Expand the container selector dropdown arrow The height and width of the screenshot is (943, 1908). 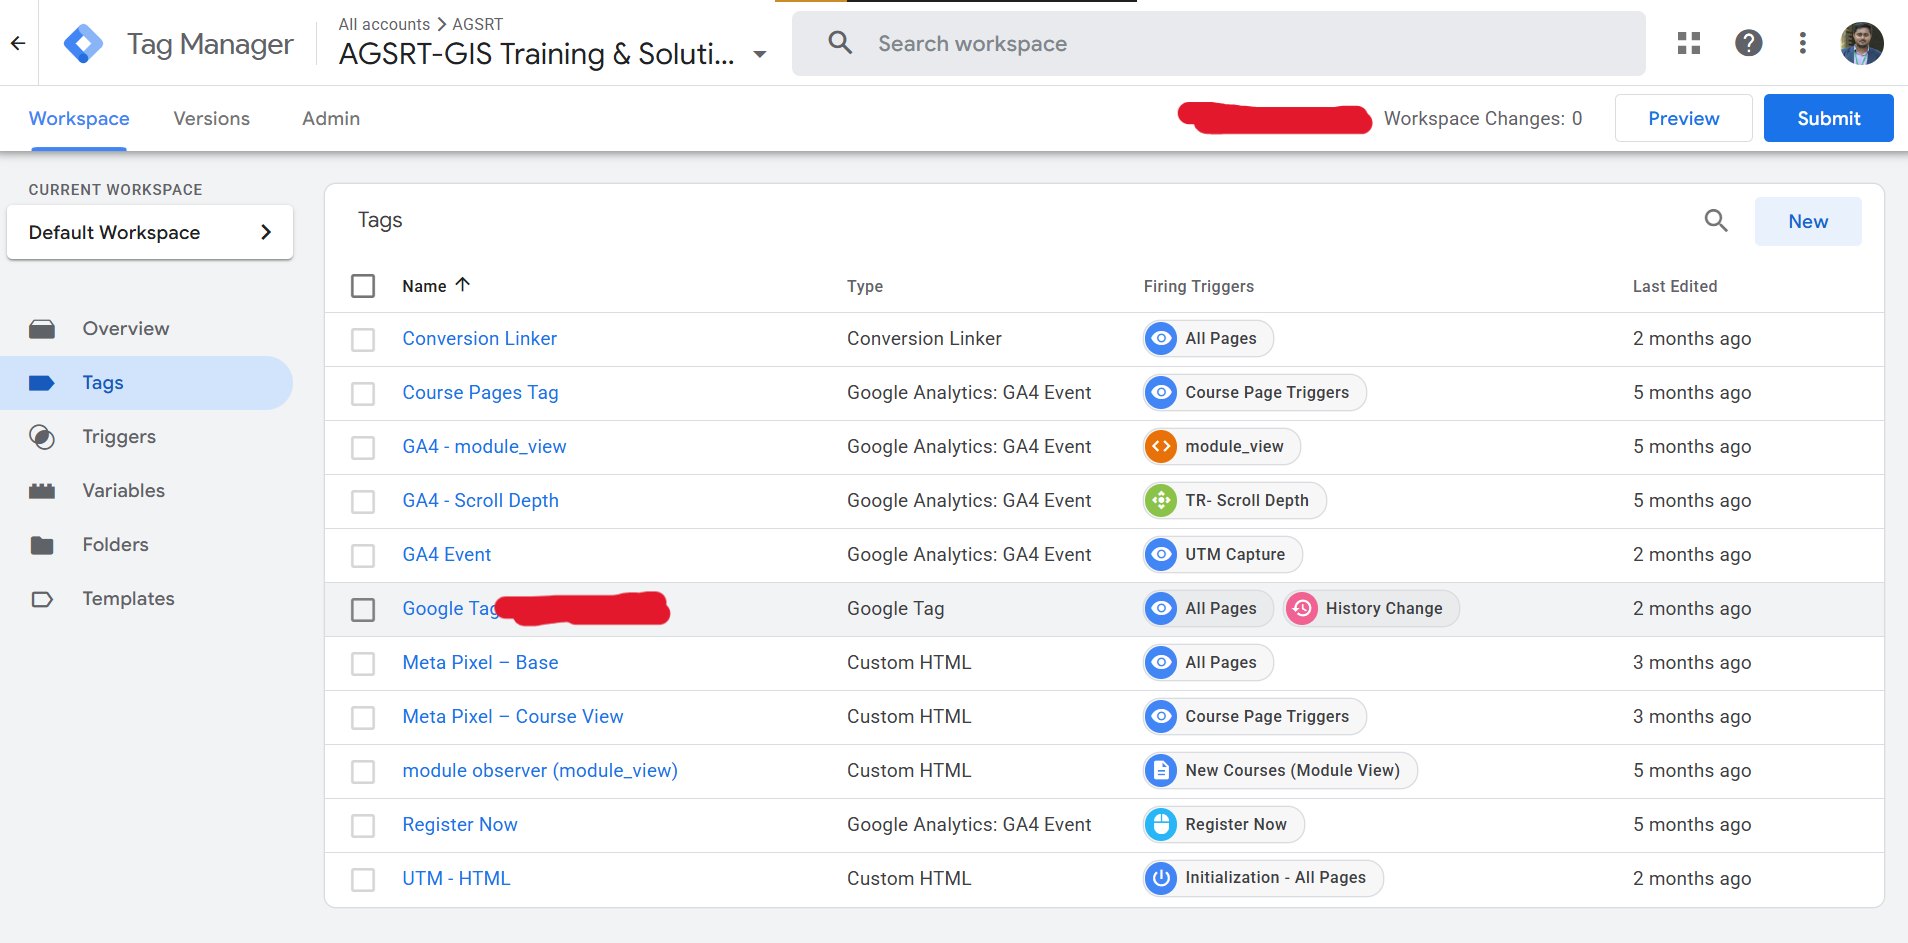click(760, 54)
